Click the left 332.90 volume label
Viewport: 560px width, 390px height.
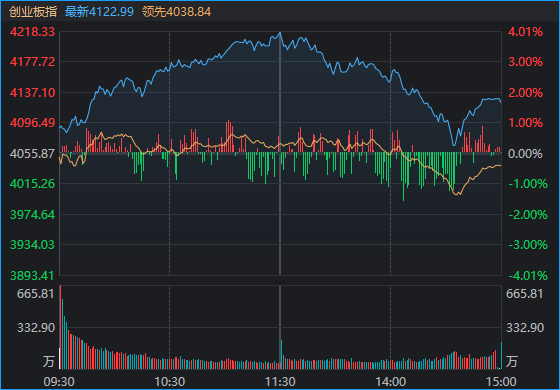tap(36, 328)
